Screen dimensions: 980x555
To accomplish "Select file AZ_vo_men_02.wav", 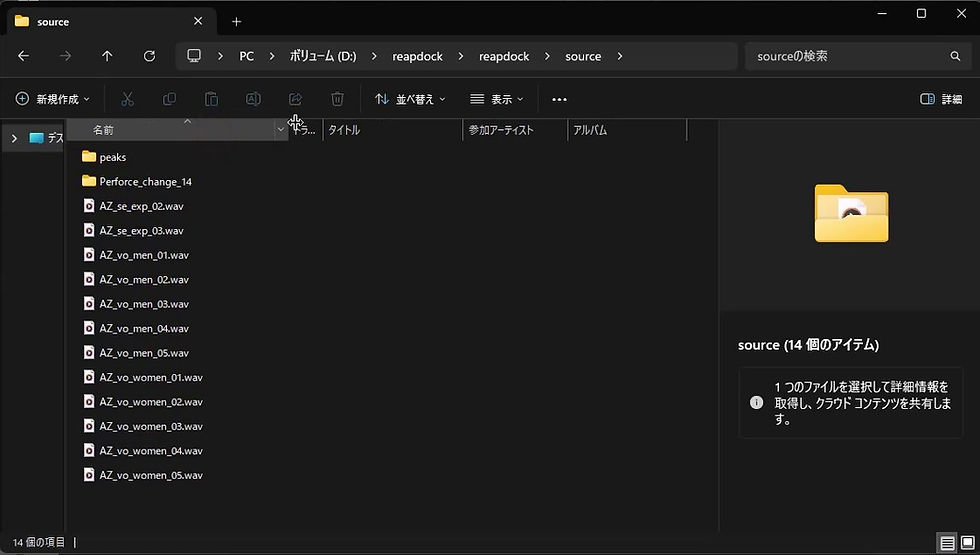I will click(144, 279).
